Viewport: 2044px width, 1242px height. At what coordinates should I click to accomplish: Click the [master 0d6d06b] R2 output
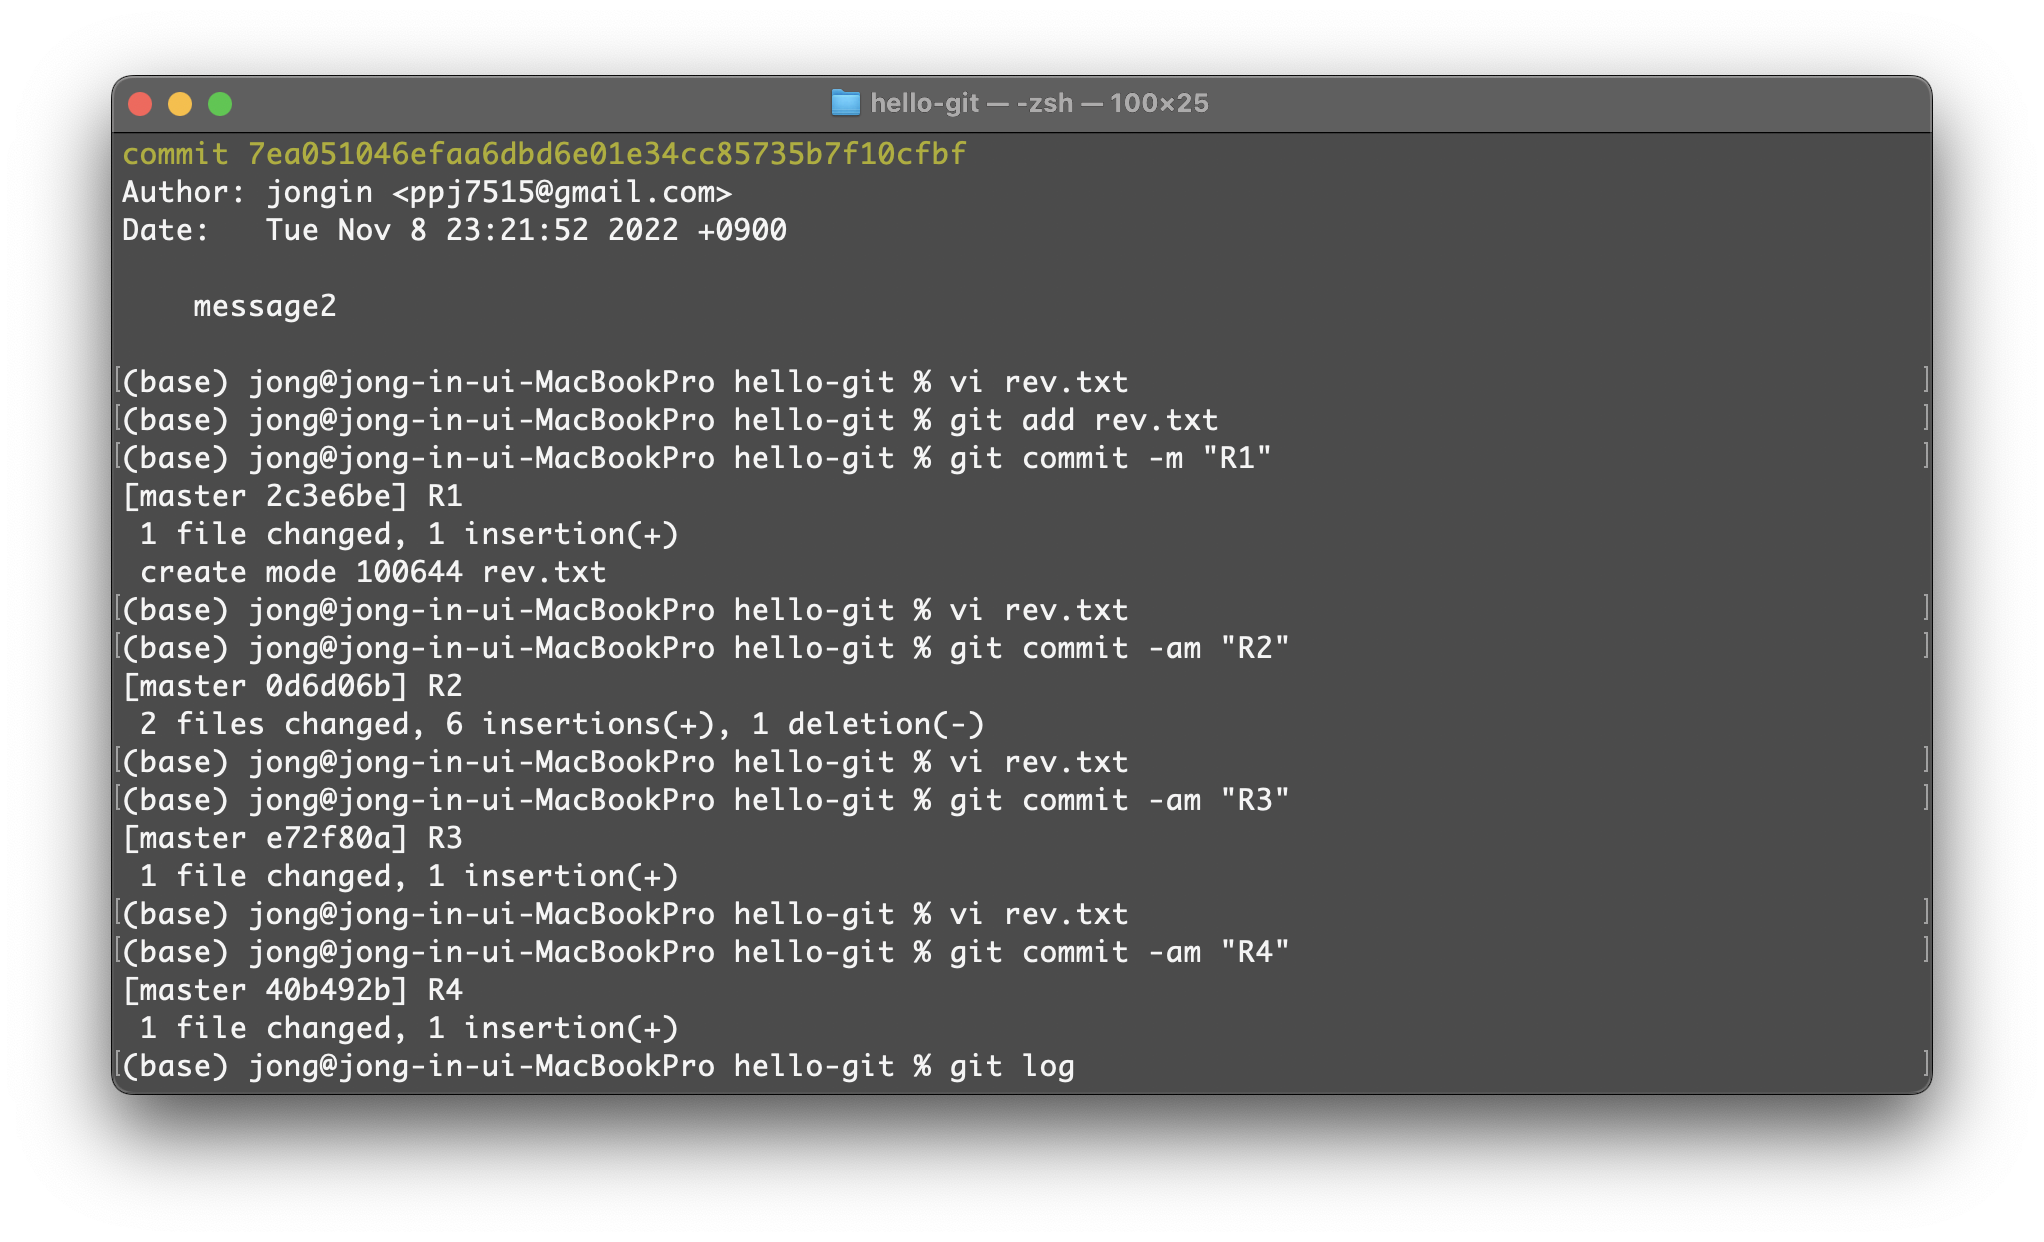coord(292,686)
